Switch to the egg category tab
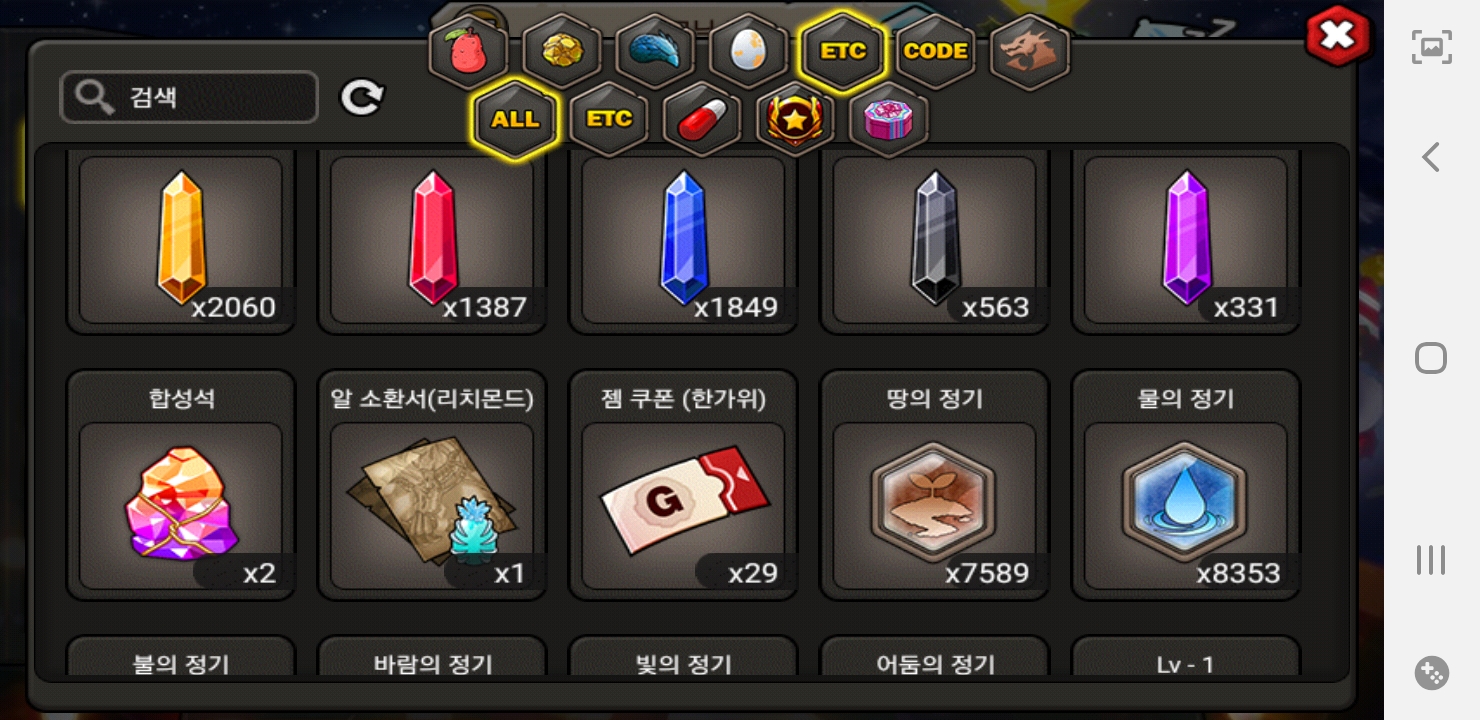 point(749,52)
